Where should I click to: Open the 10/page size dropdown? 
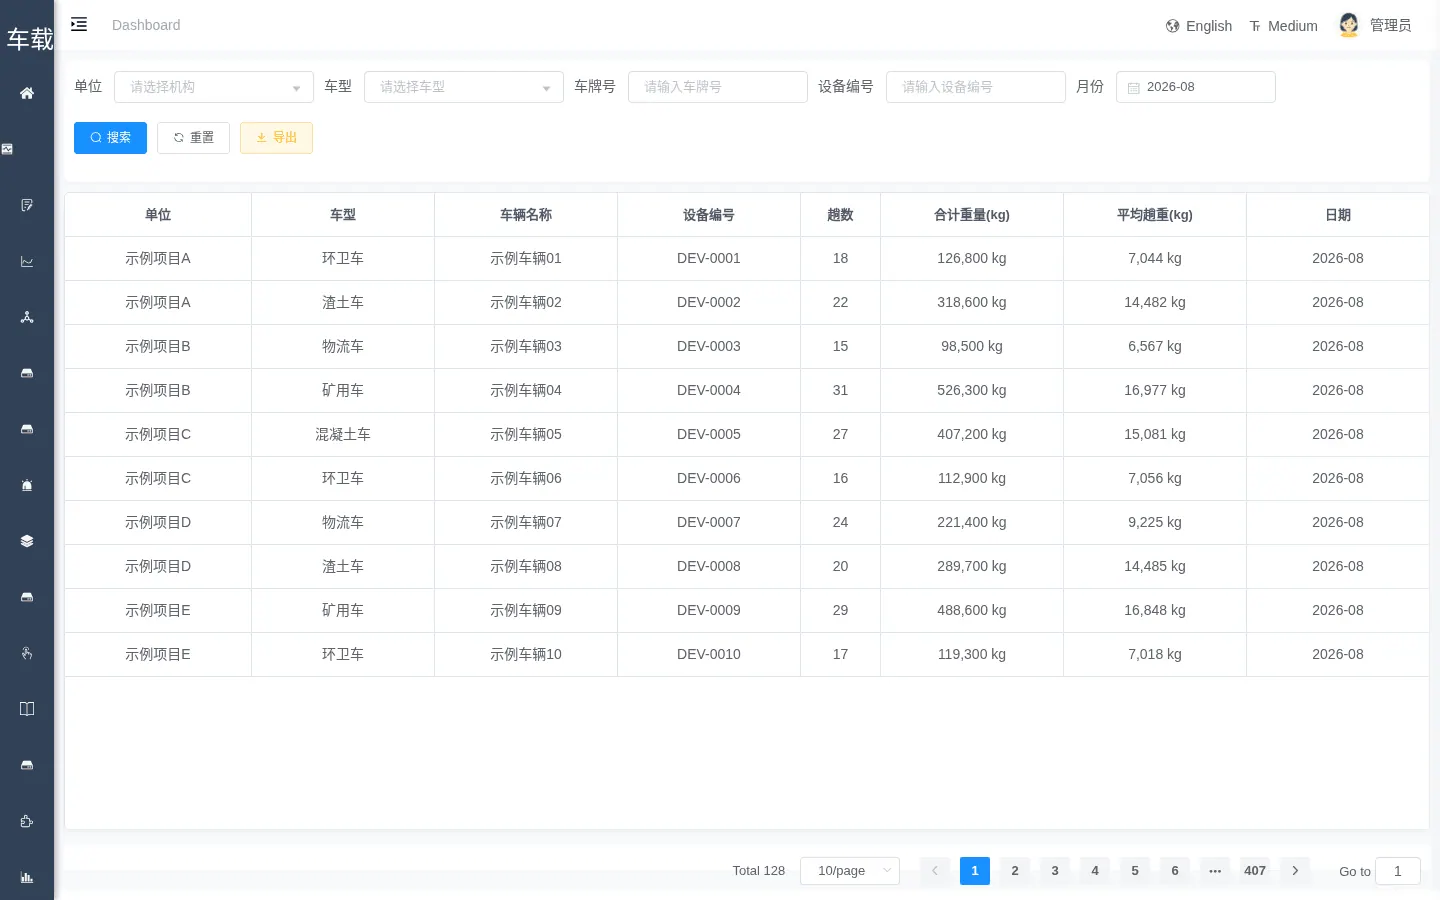[850, 871]
